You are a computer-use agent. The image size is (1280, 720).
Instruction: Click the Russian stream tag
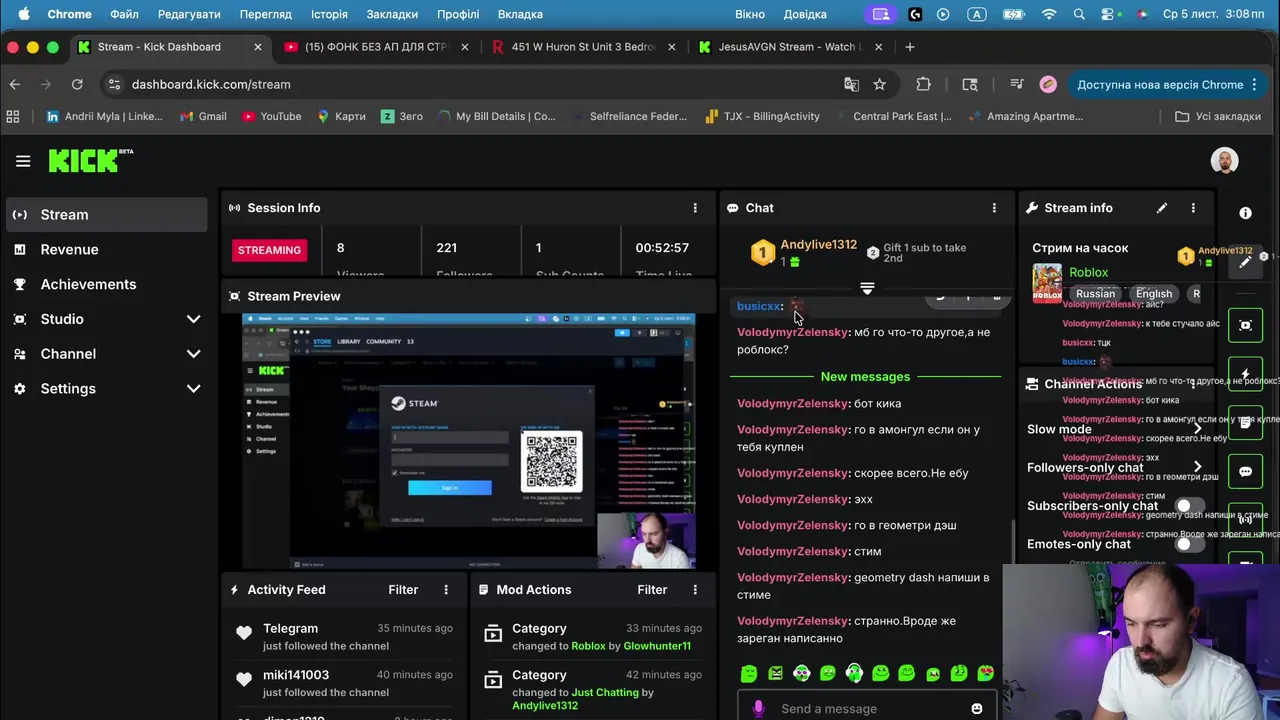[1094, 294]
